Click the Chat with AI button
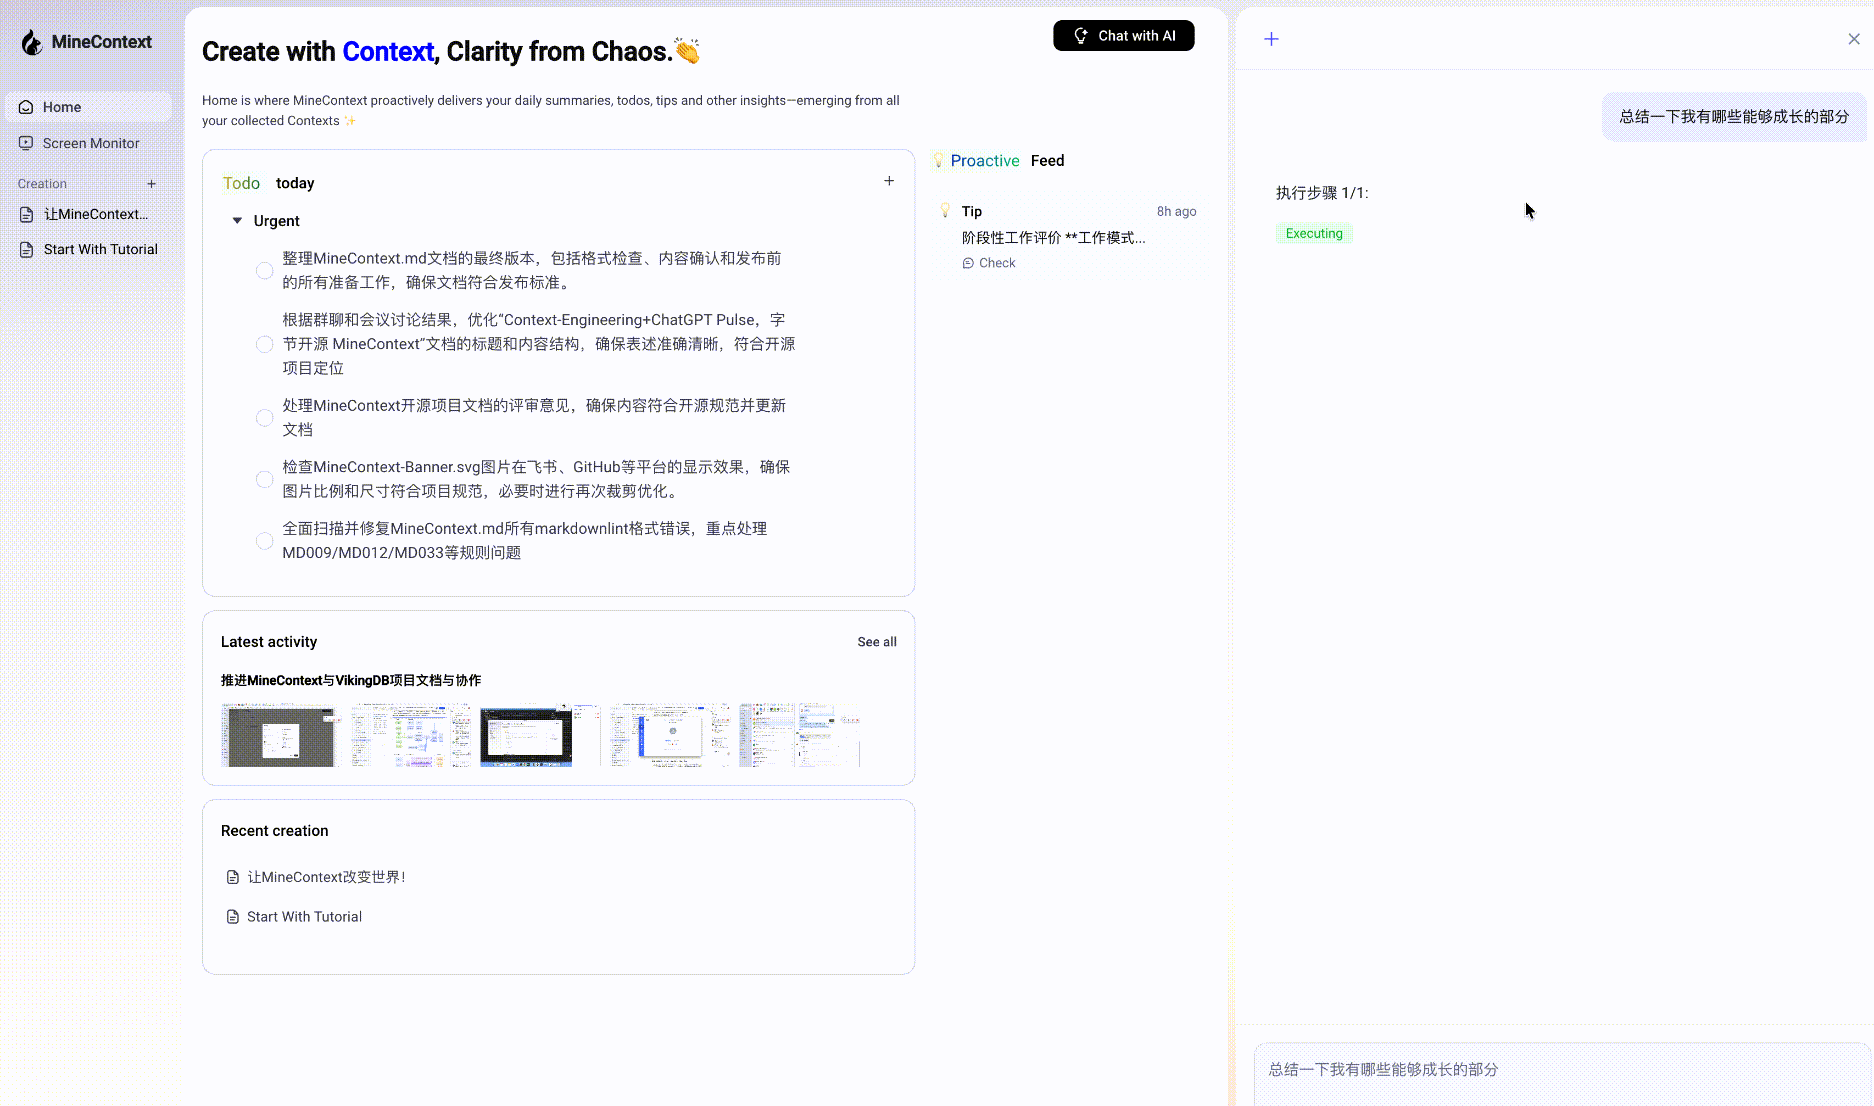Viewport: 1874px width, 1106px height. [1123, 35]
